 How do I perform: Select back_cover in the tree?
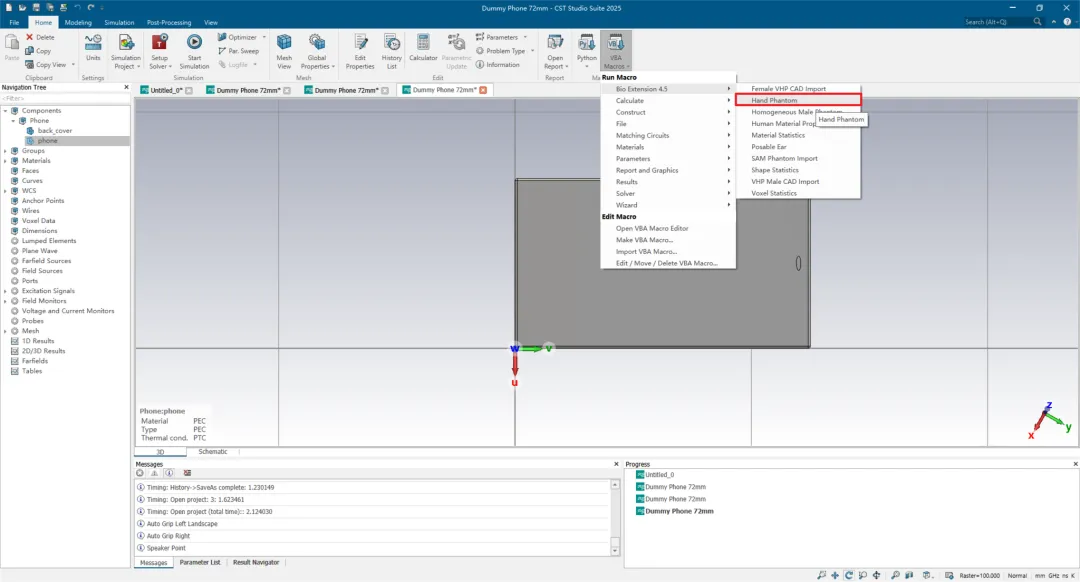(x=54, y=131)
